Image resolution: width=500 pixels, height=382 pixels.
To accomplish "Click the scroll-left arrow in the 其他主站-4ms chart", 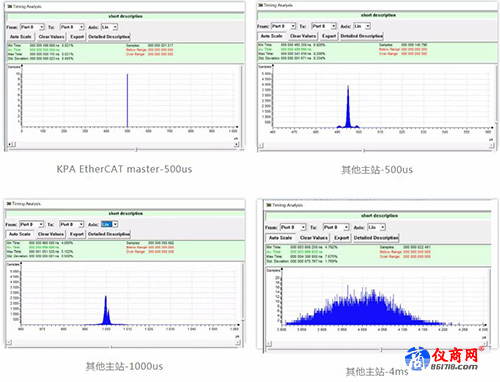I will point(269,344).
